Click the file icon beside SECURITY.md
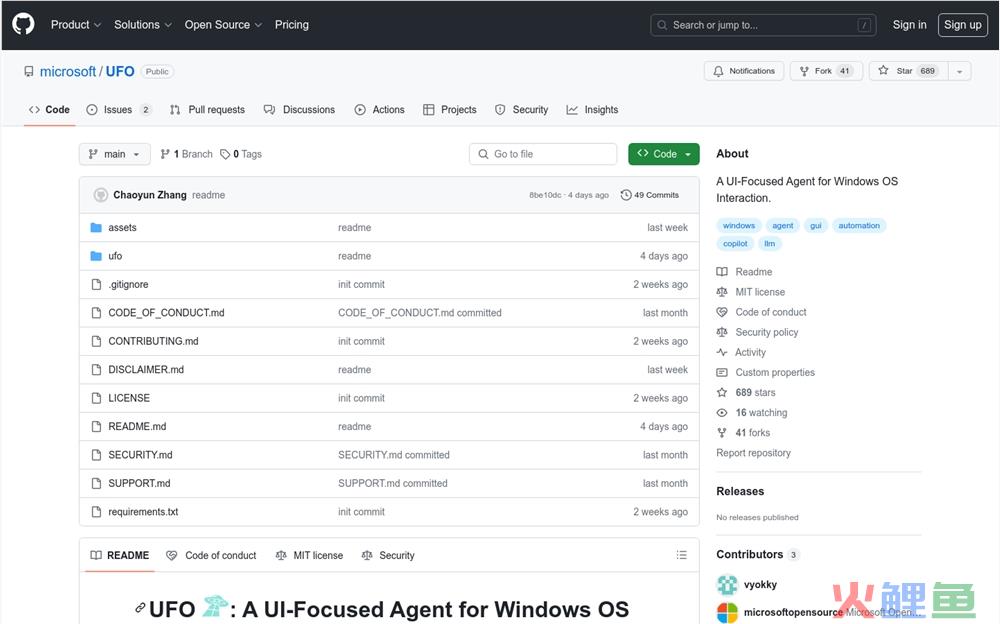Screen dimensions: 1000x624 (x=96, y=454)
